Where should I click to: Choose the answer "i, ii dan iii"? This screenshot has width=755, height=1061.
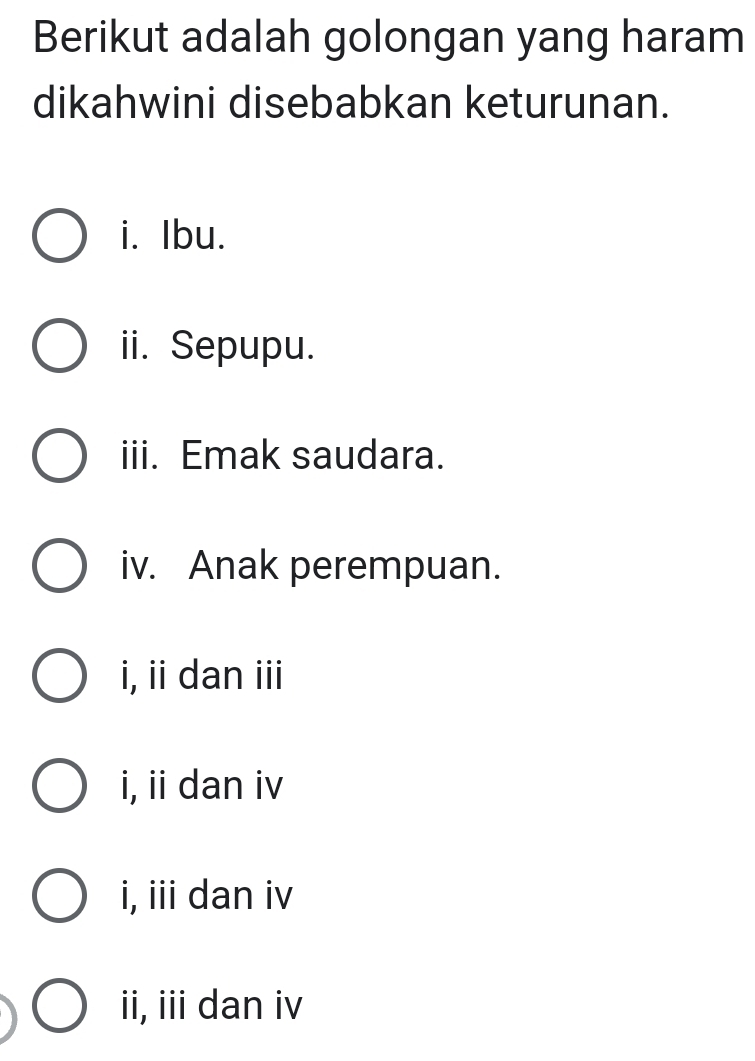point(60,676)
